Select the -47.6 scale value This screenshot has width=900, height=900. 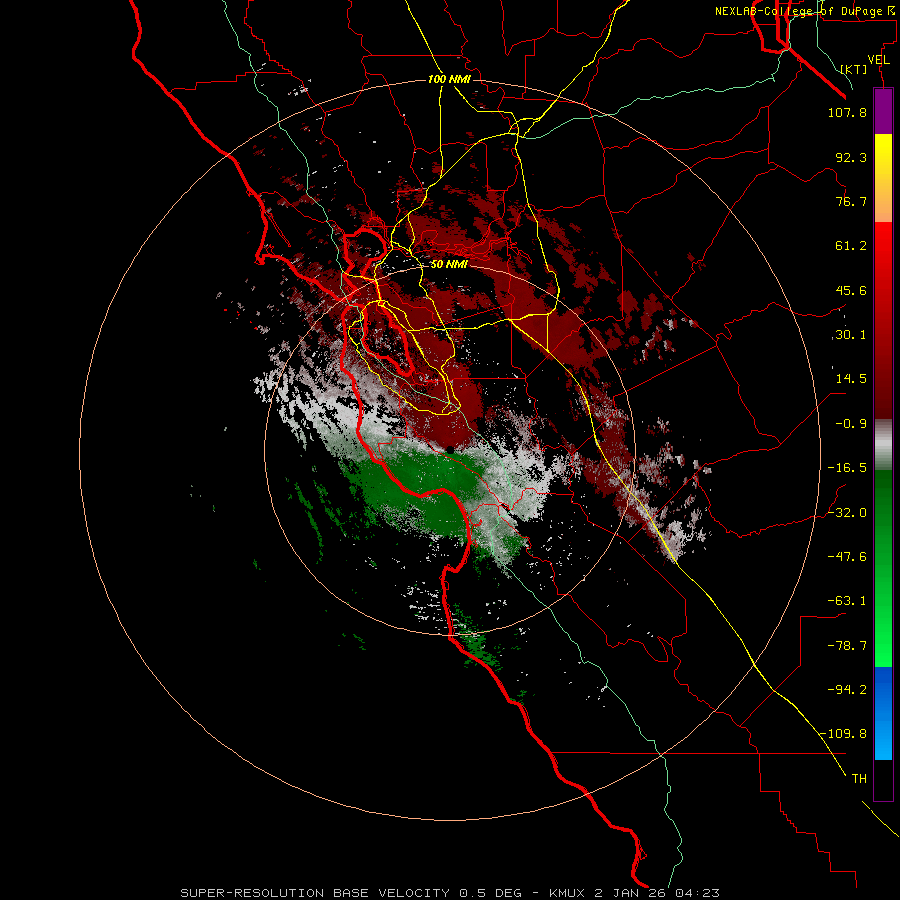(x=847, y=557)
